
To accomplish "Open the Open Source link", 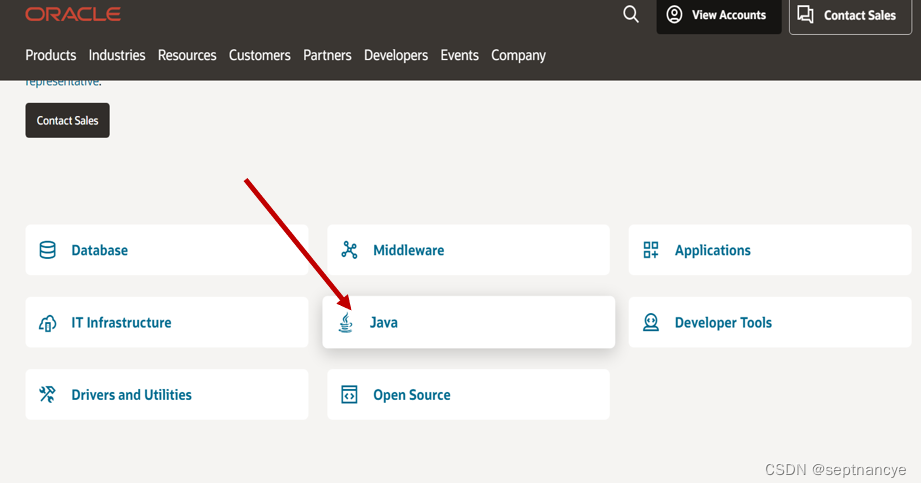I will [468, 395].
